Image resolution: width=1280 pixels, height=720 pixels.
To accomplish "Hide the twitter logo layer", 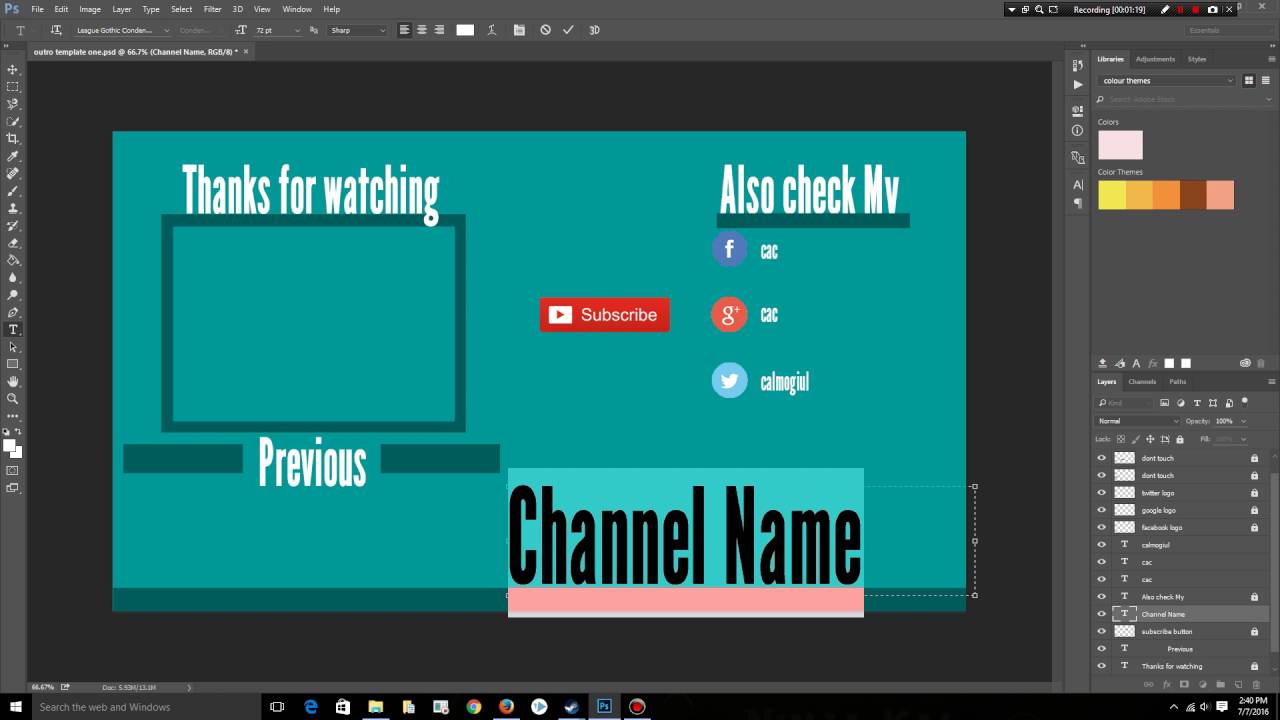I will [x=1102, y=493].
